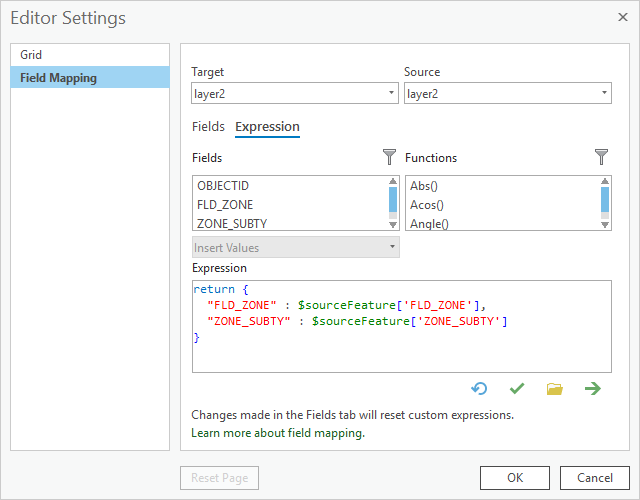Screen dimensions: 640x500
Task: Close the Editor Settings dialog
Action: (x=622, y=17)
